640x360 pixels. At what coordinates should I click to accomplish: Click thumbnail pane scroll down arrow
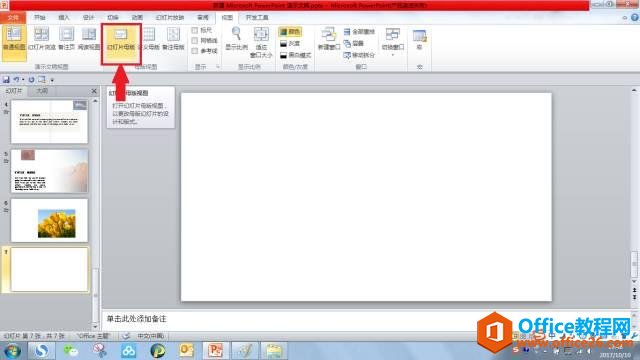coord(96,327)
